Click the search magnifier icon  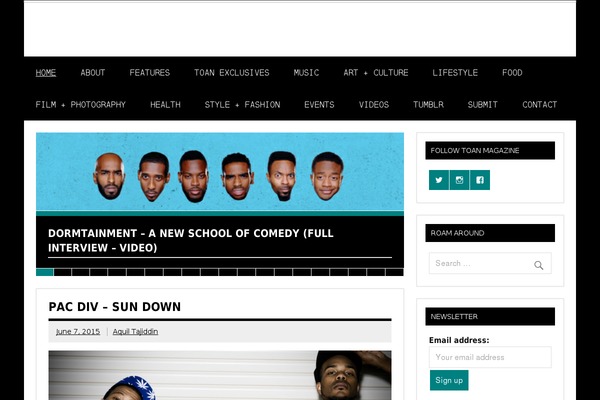(538, 265)
